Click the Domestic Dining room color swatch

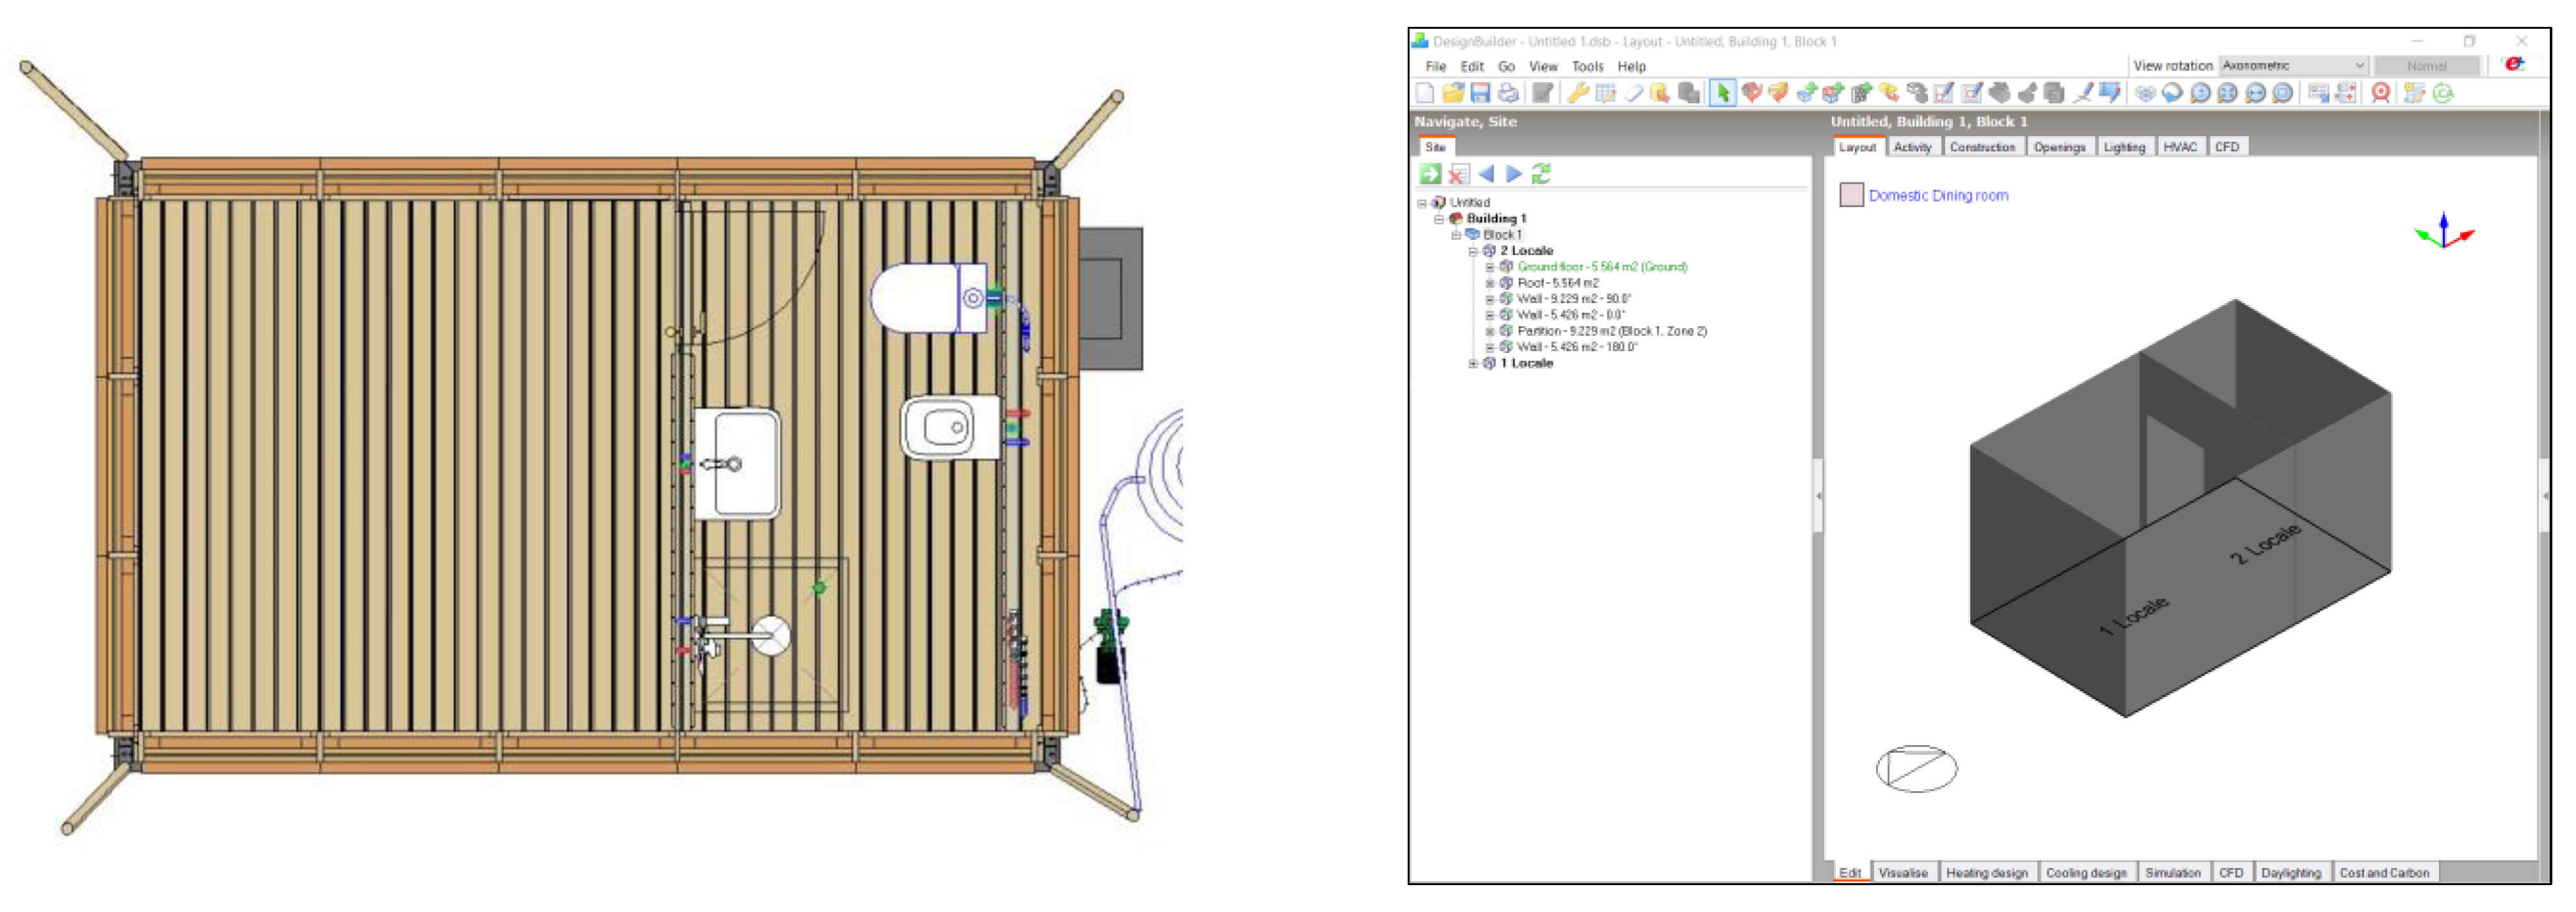click(1851, 195)
